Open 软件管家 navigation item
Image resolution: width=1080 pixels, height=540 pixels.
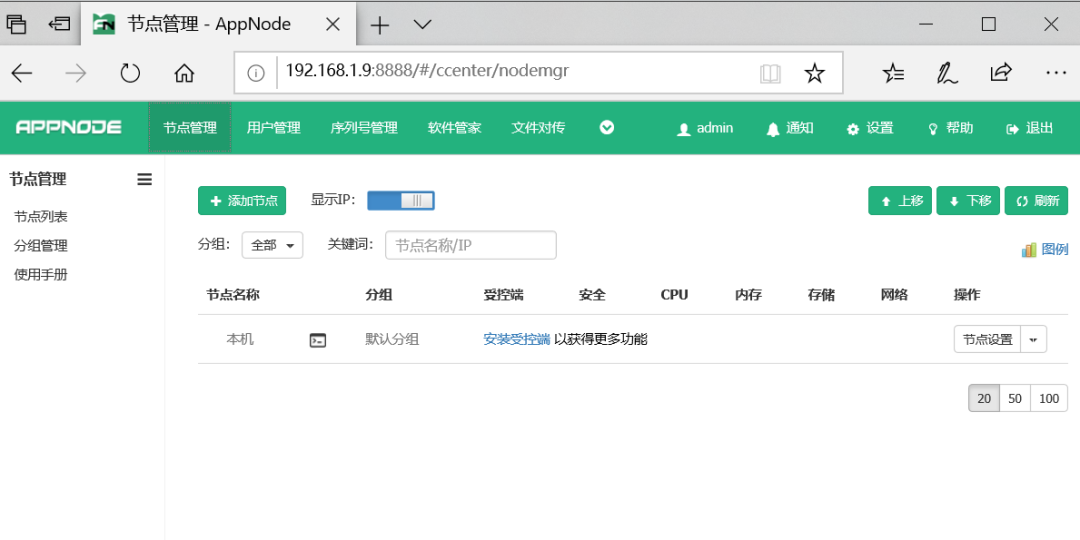[x=455, y=128]
